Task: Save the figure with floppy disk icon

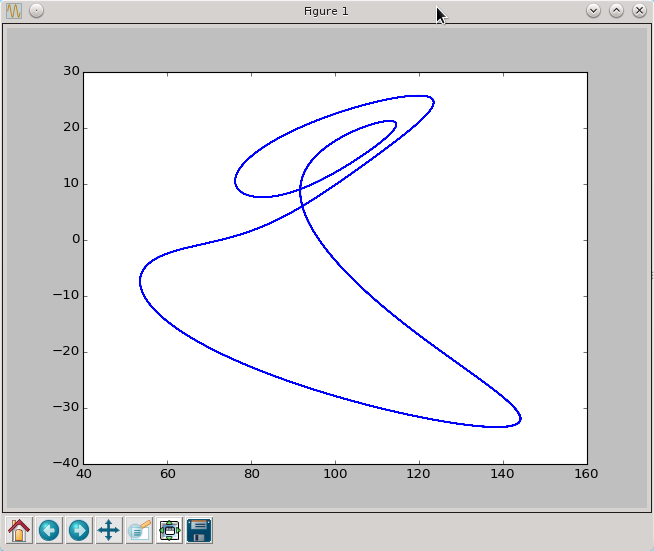Action: point(199,530)
